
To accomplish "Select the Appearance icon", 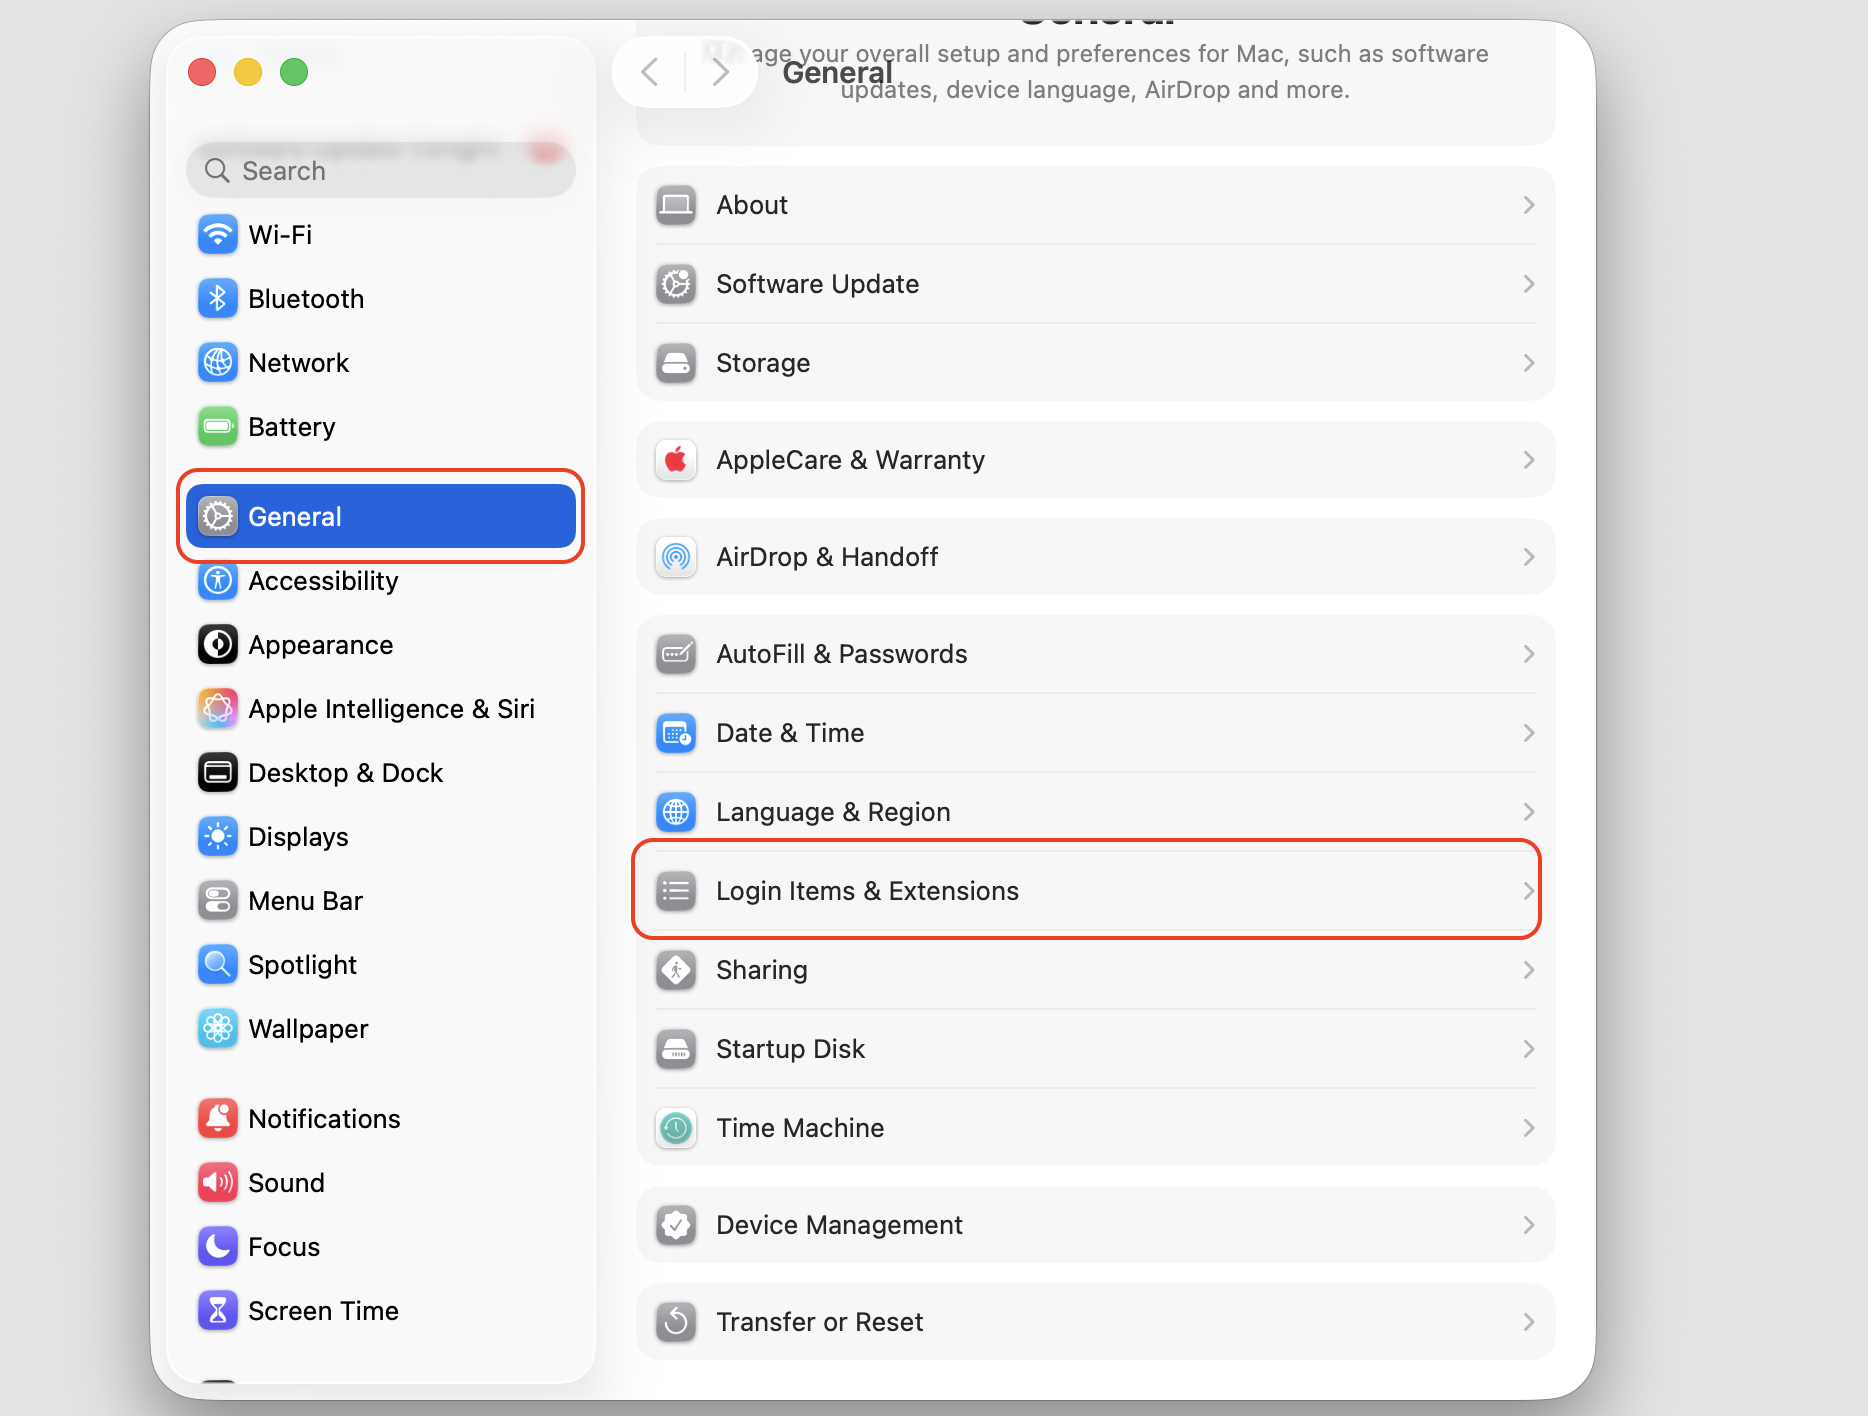I will (x=218, y=645).
